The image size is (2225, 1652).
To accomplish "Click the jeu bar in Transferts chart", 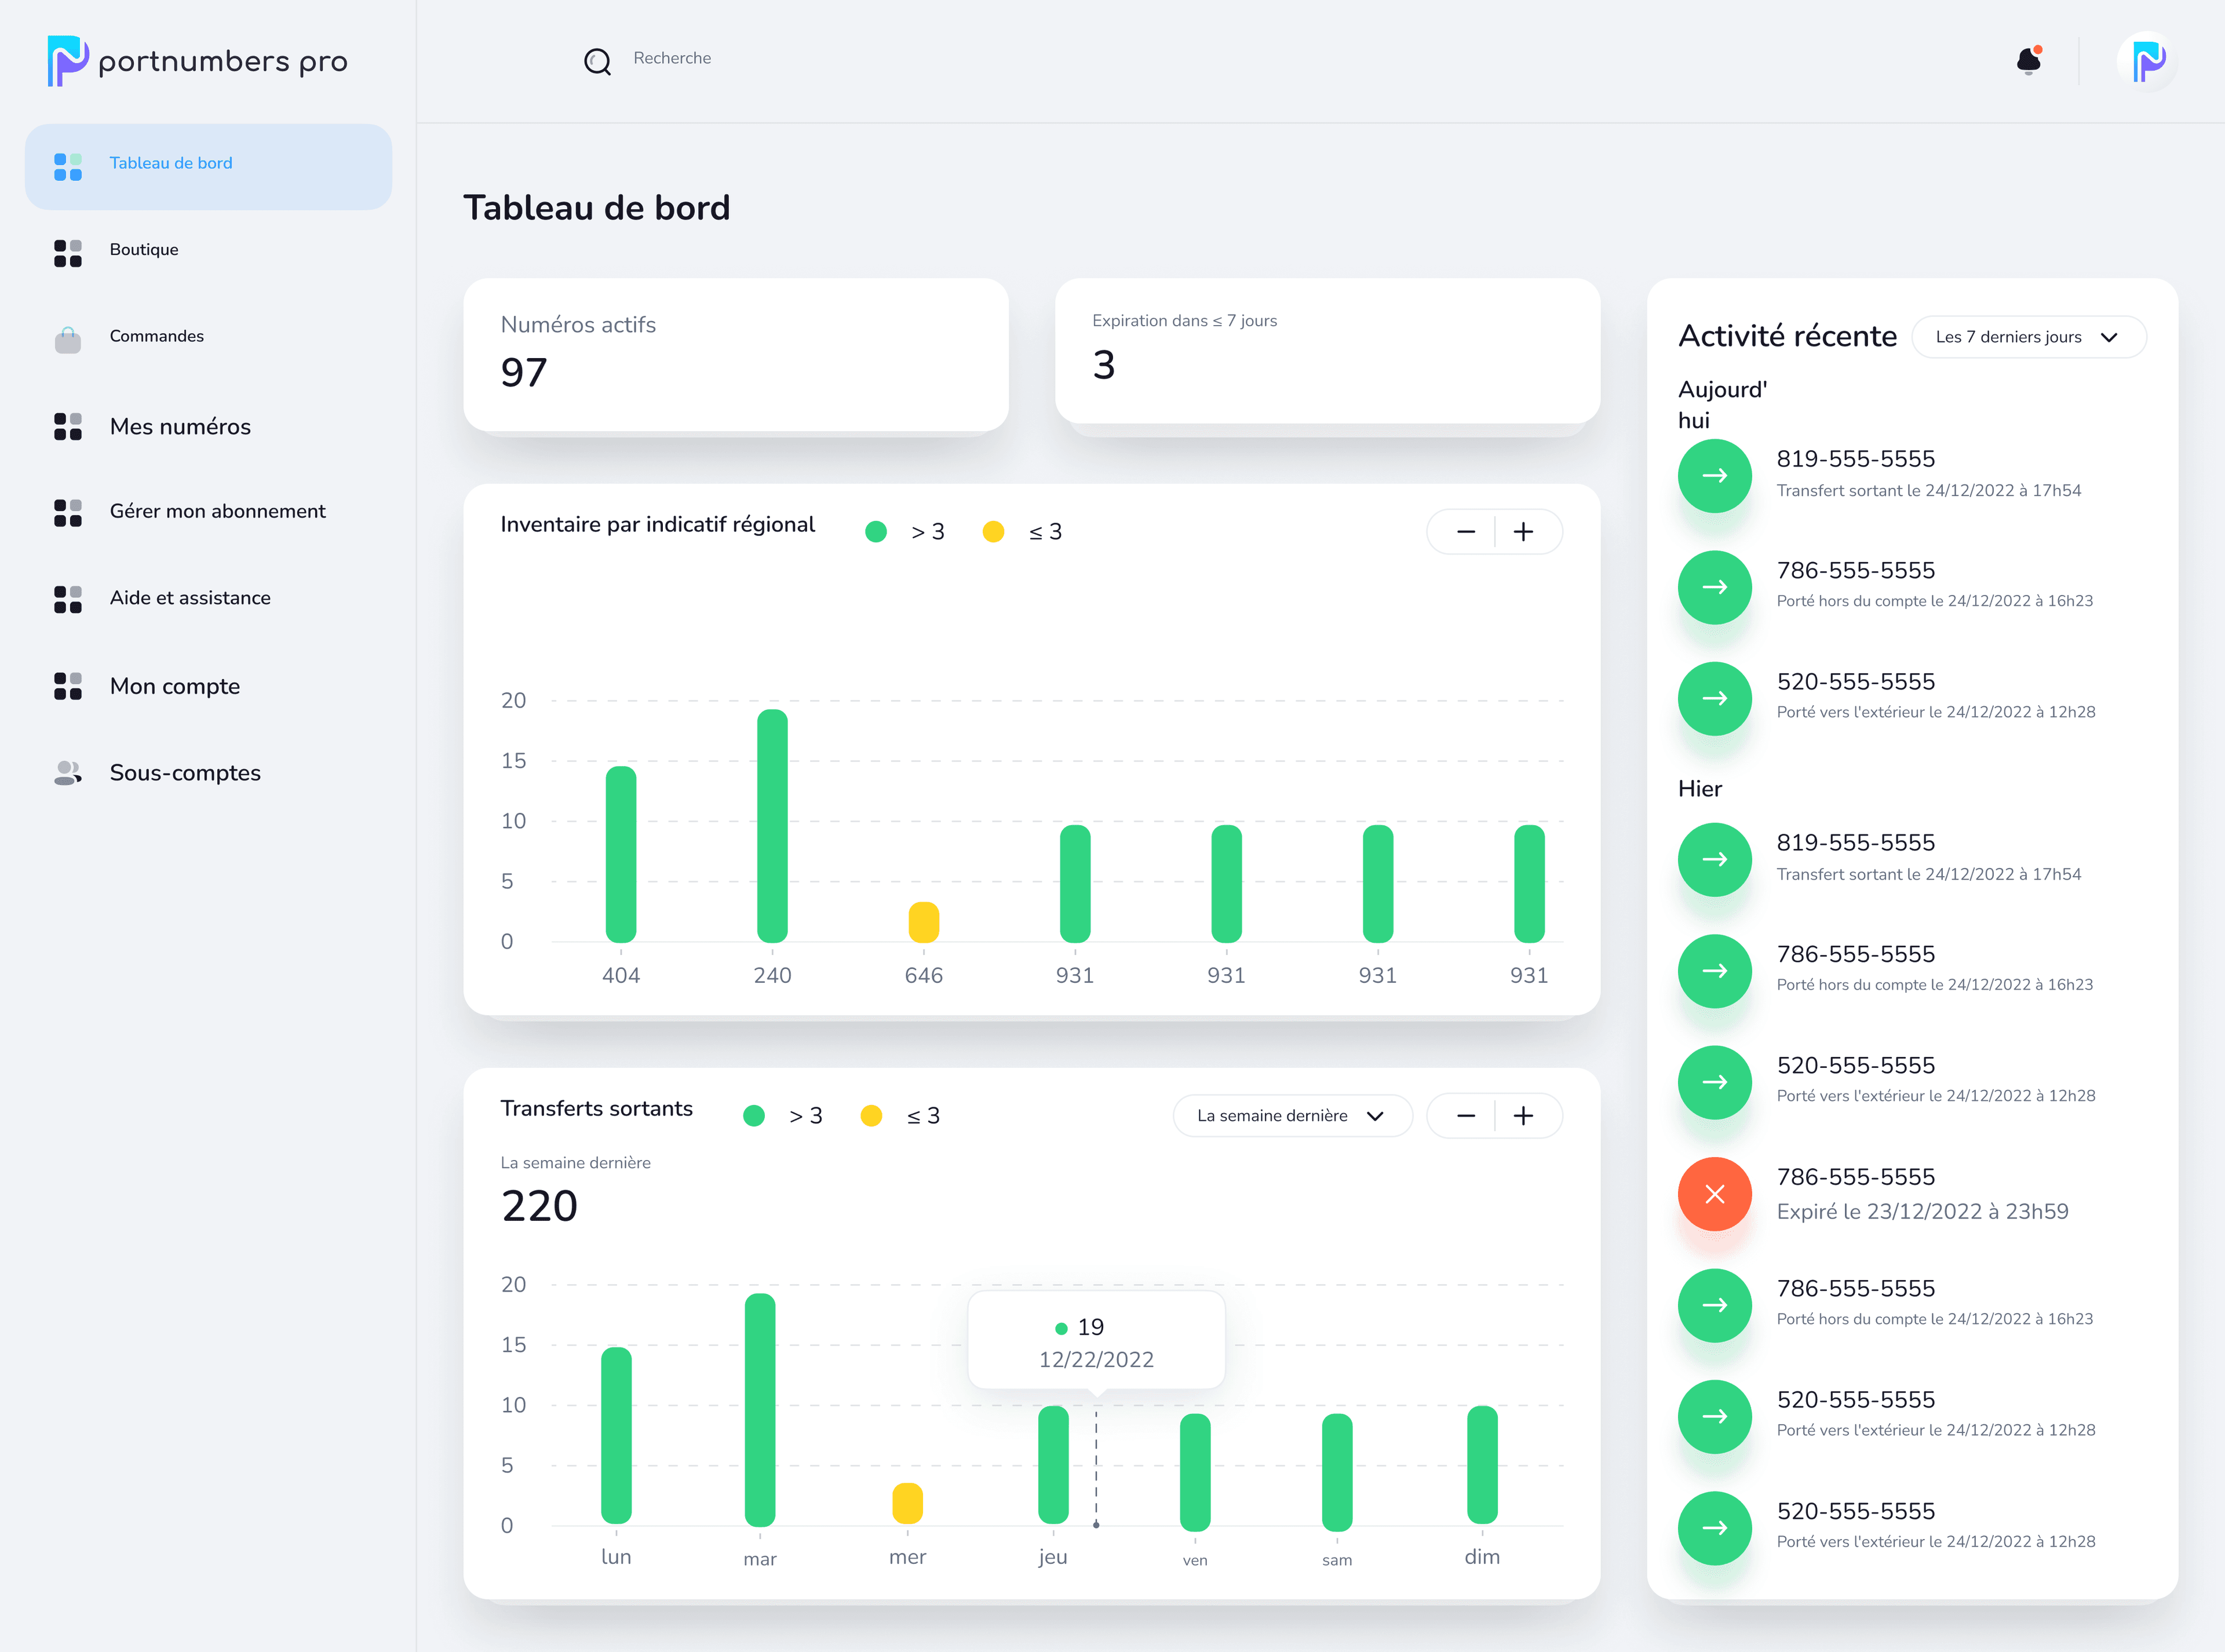I will 1053,1465.
